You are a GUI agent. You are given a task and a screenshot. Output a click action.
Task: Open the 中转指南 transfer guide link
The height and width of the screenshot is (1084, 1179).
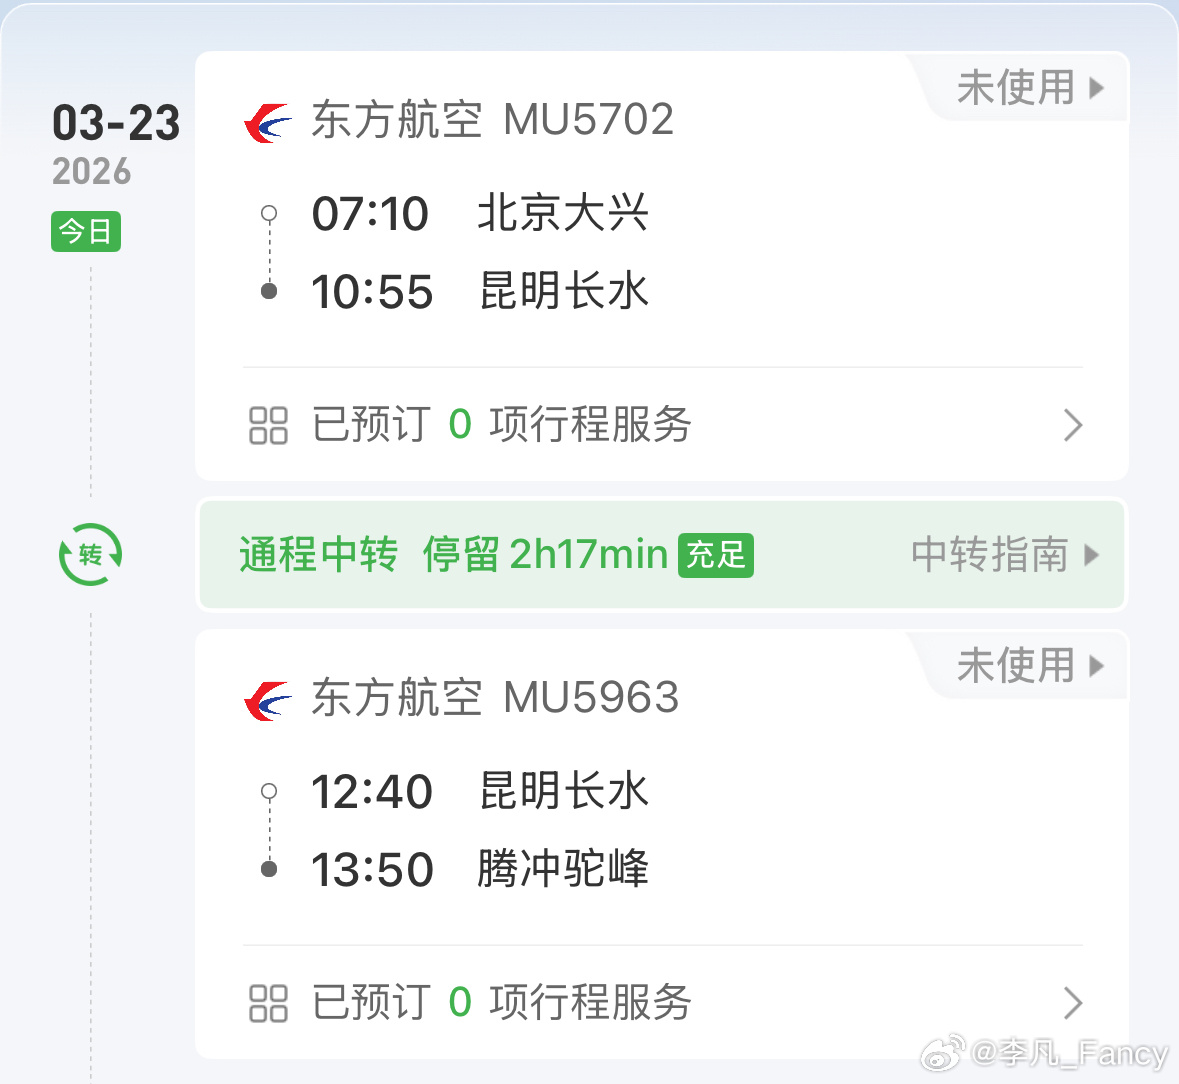tap(987, 555)
